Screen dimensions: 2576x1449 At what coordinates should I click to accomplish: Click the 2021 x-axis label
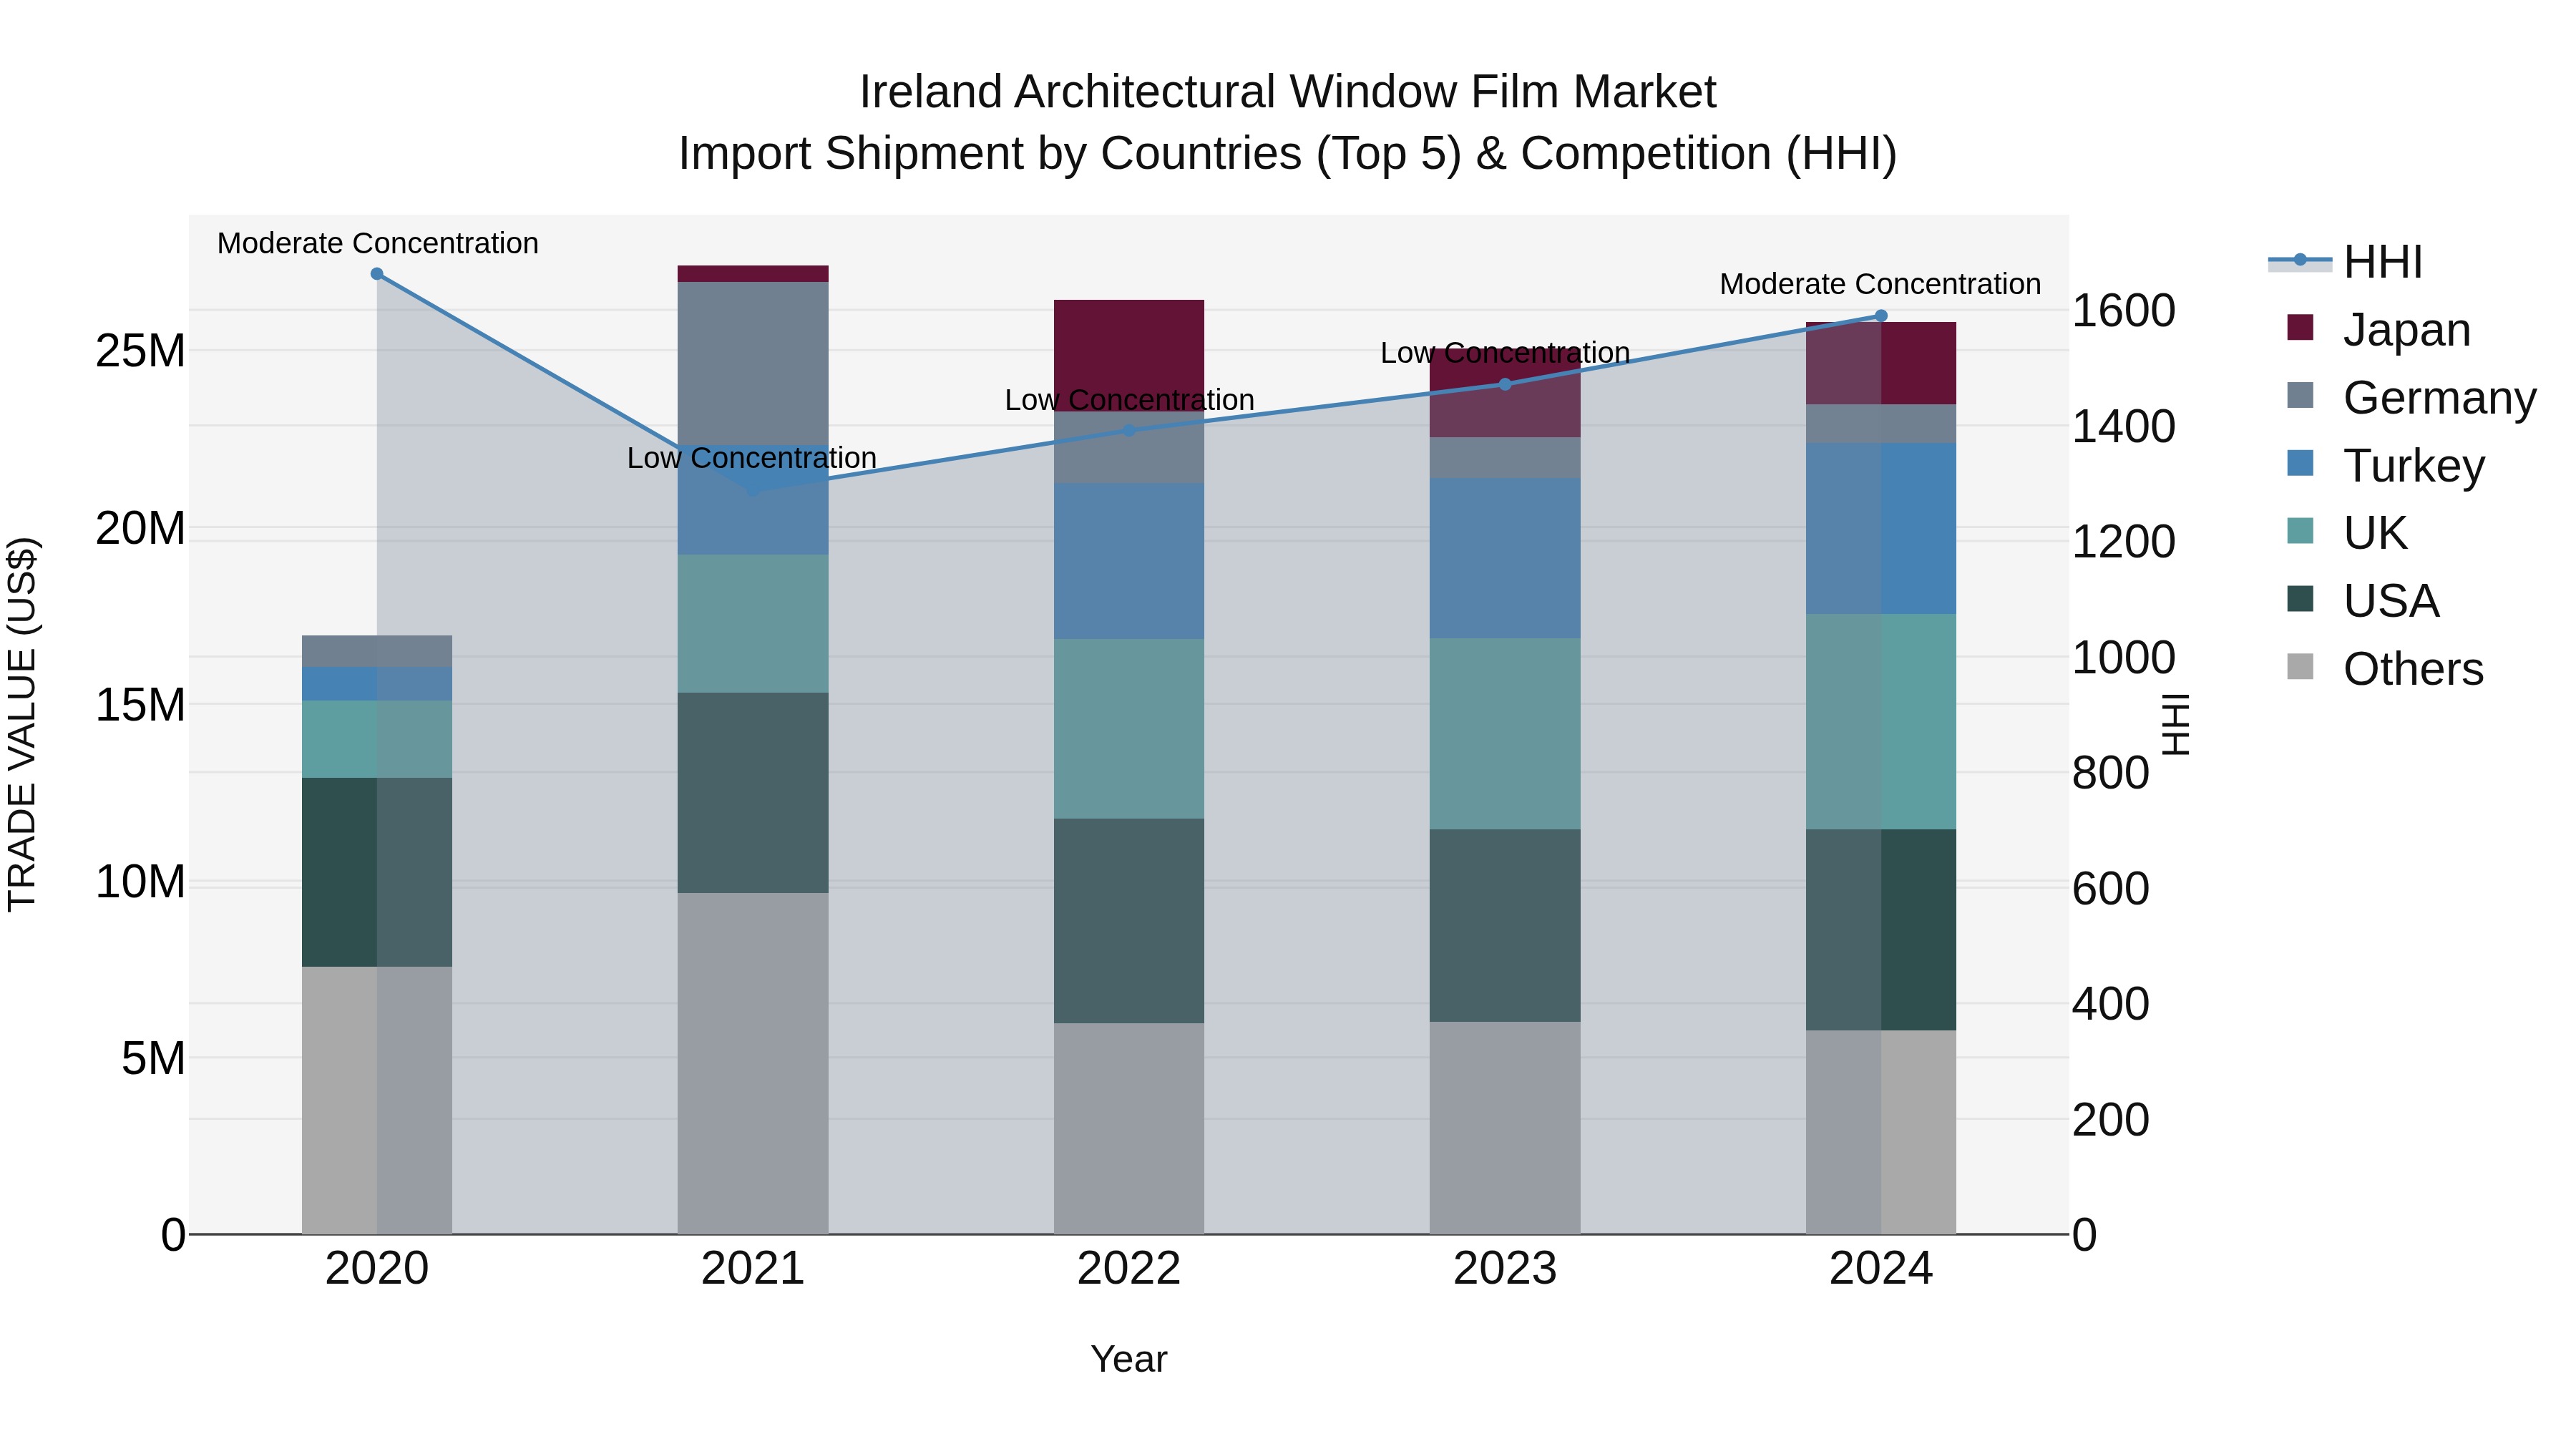[753, 1269]
